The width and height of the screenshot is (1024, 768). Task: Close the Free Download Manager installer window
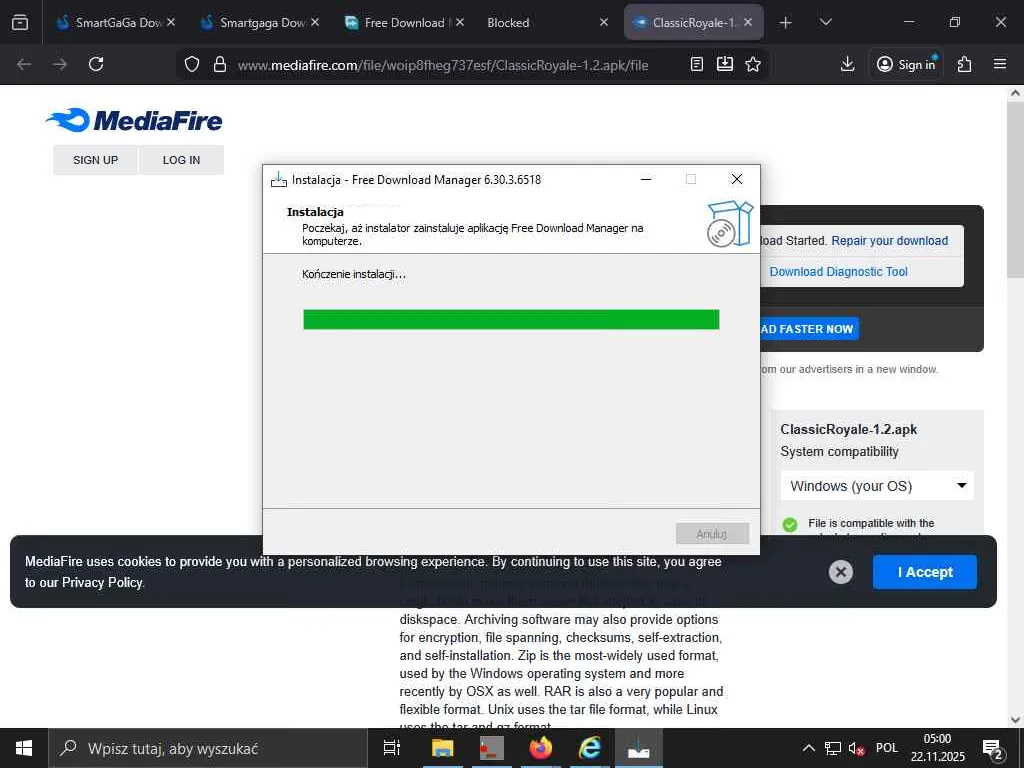click(737, 179)
